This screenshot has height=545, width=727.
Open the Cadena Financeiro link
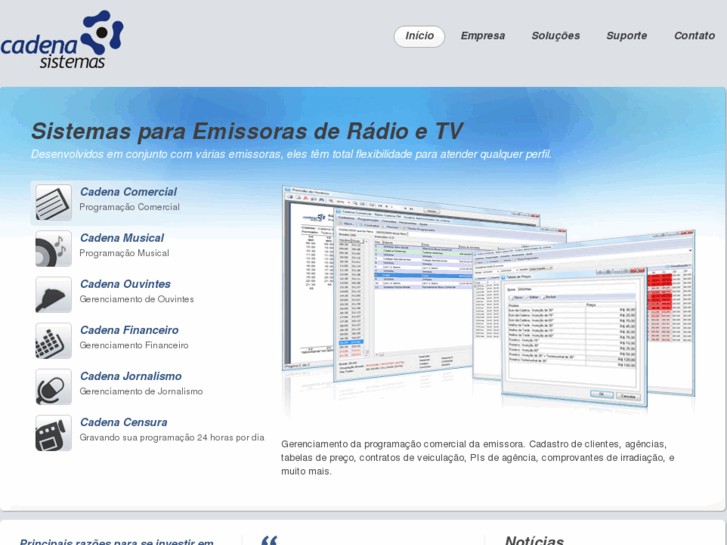[129, 330]
